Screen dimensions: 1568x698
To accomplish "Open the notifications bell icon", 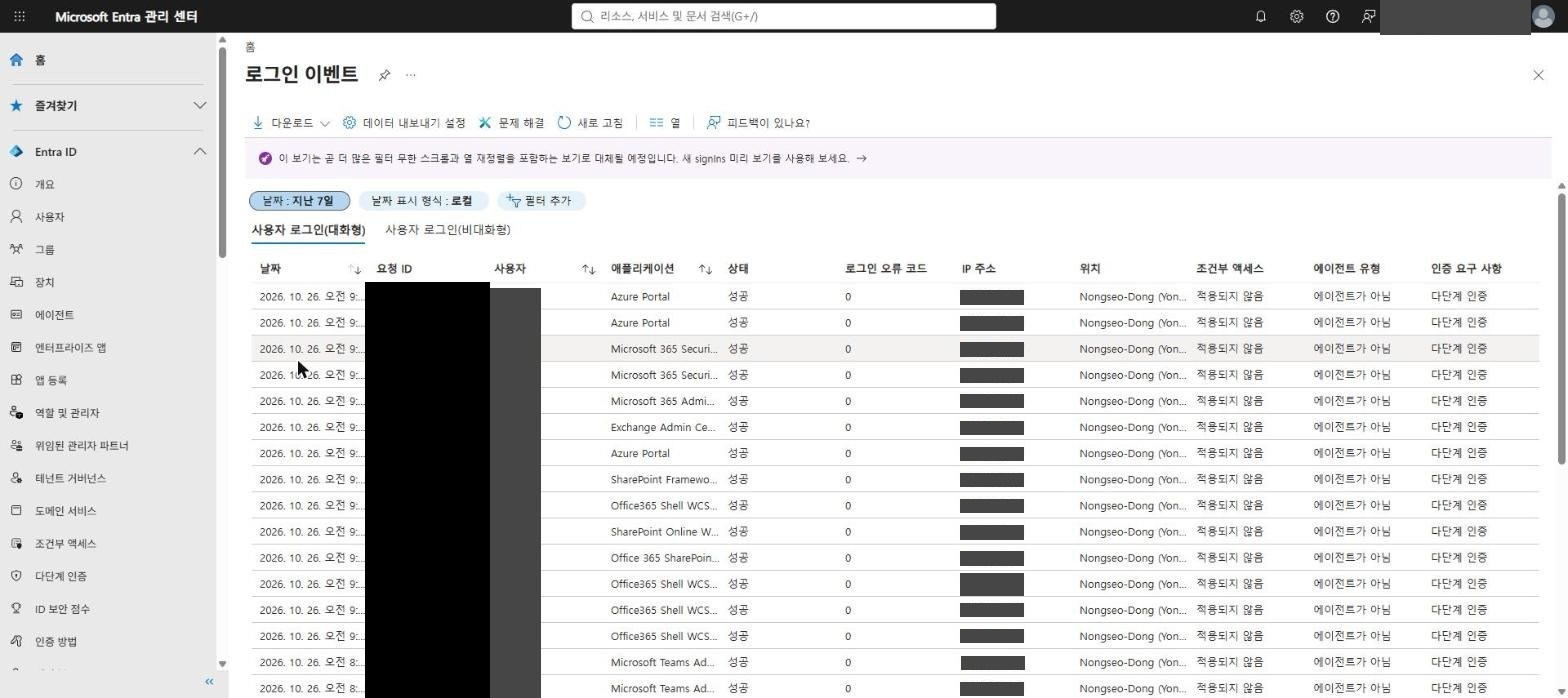I will point(1260,16).
